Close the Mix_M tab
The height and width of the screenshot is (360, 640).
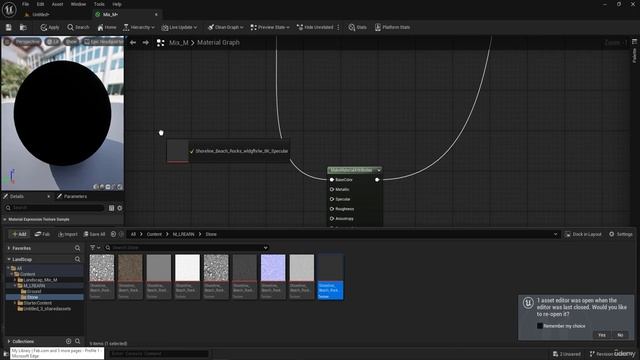click(156, 14)
